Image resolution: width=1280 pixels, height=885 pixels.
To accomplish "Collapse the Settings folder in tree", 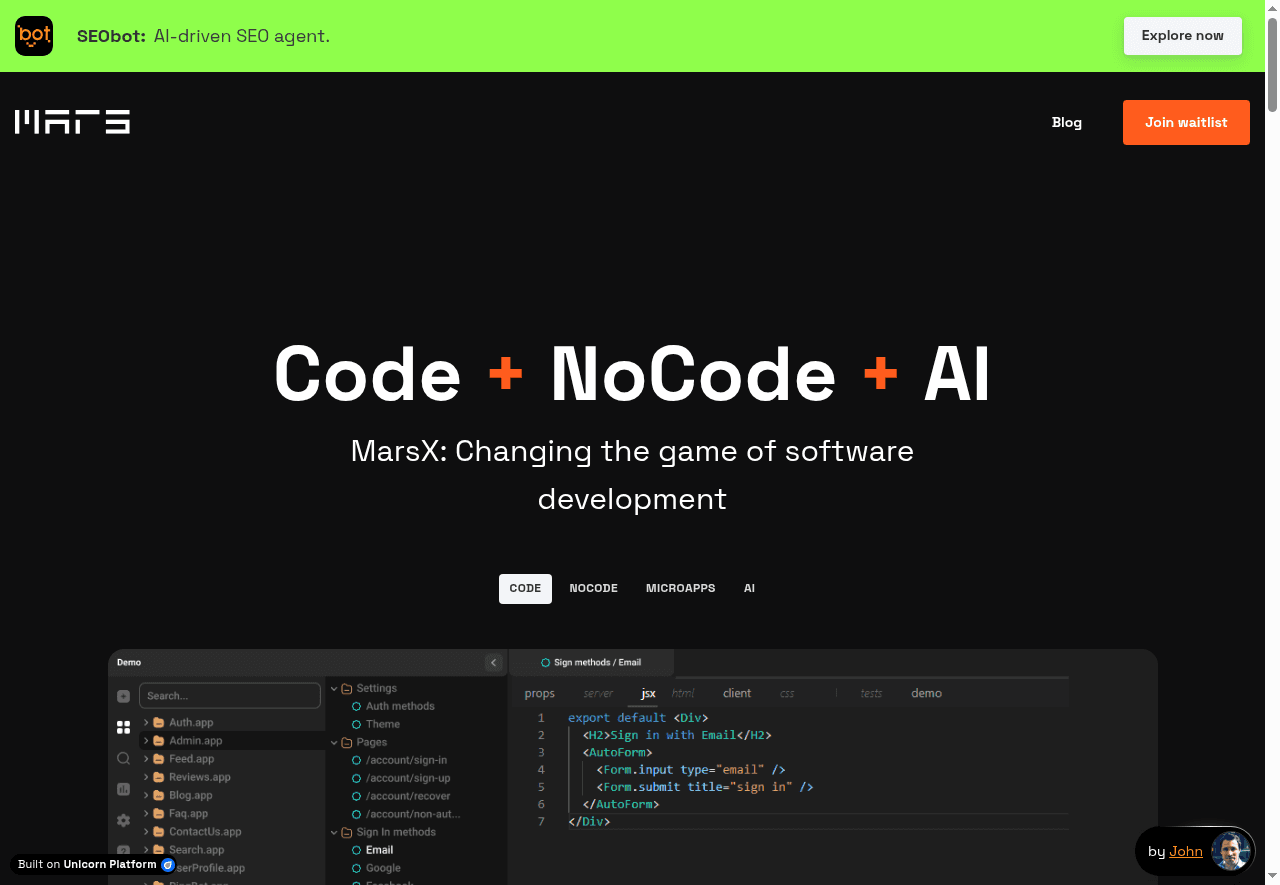I will pos(335,688).
